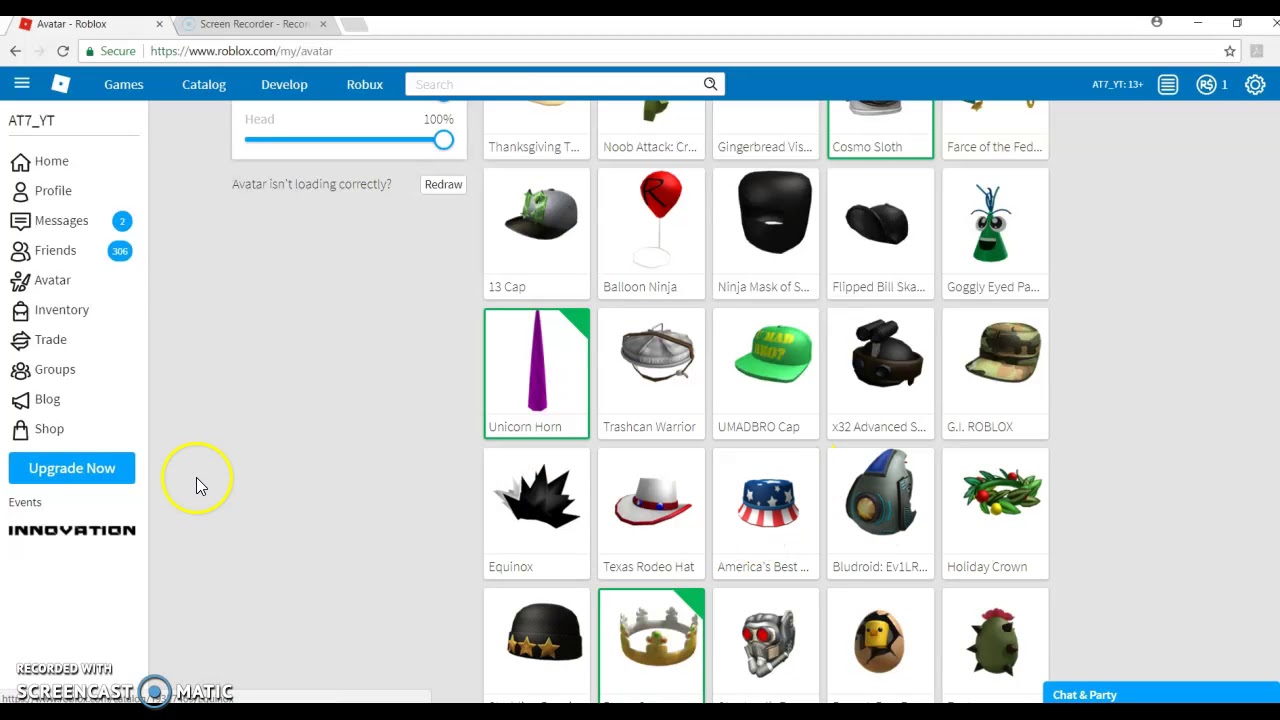Open the Games menu

(x=124, y=85)
